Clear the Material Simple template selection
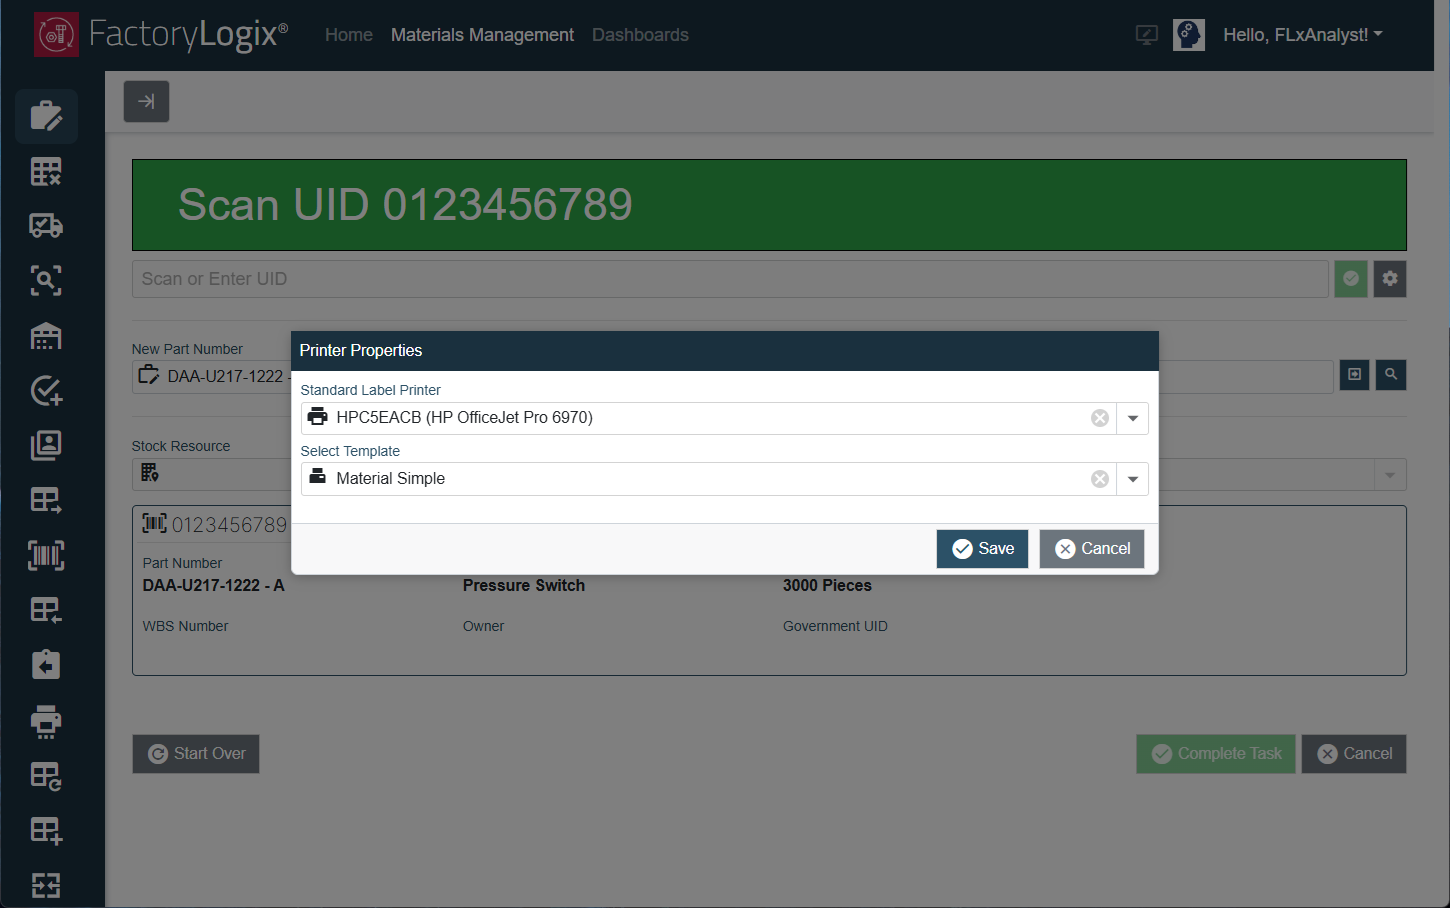This screenshot has height=908, width=1450. 1100,479
